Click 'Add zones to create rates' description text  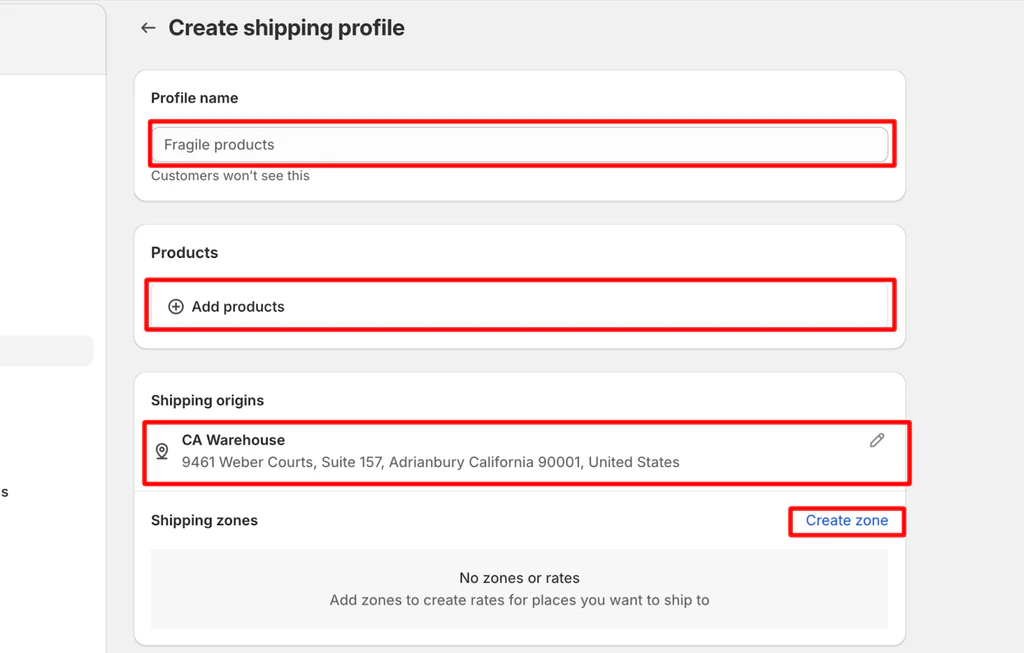(519, 600)
